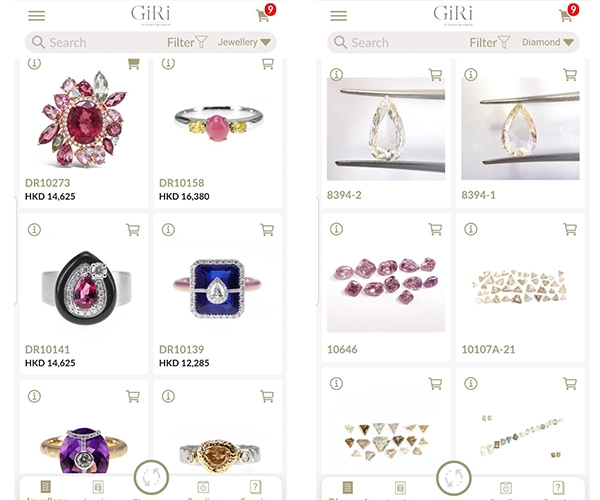Expand the Diamond category dropdown
This screenshot has height=500, width=600.
[548, 42]
